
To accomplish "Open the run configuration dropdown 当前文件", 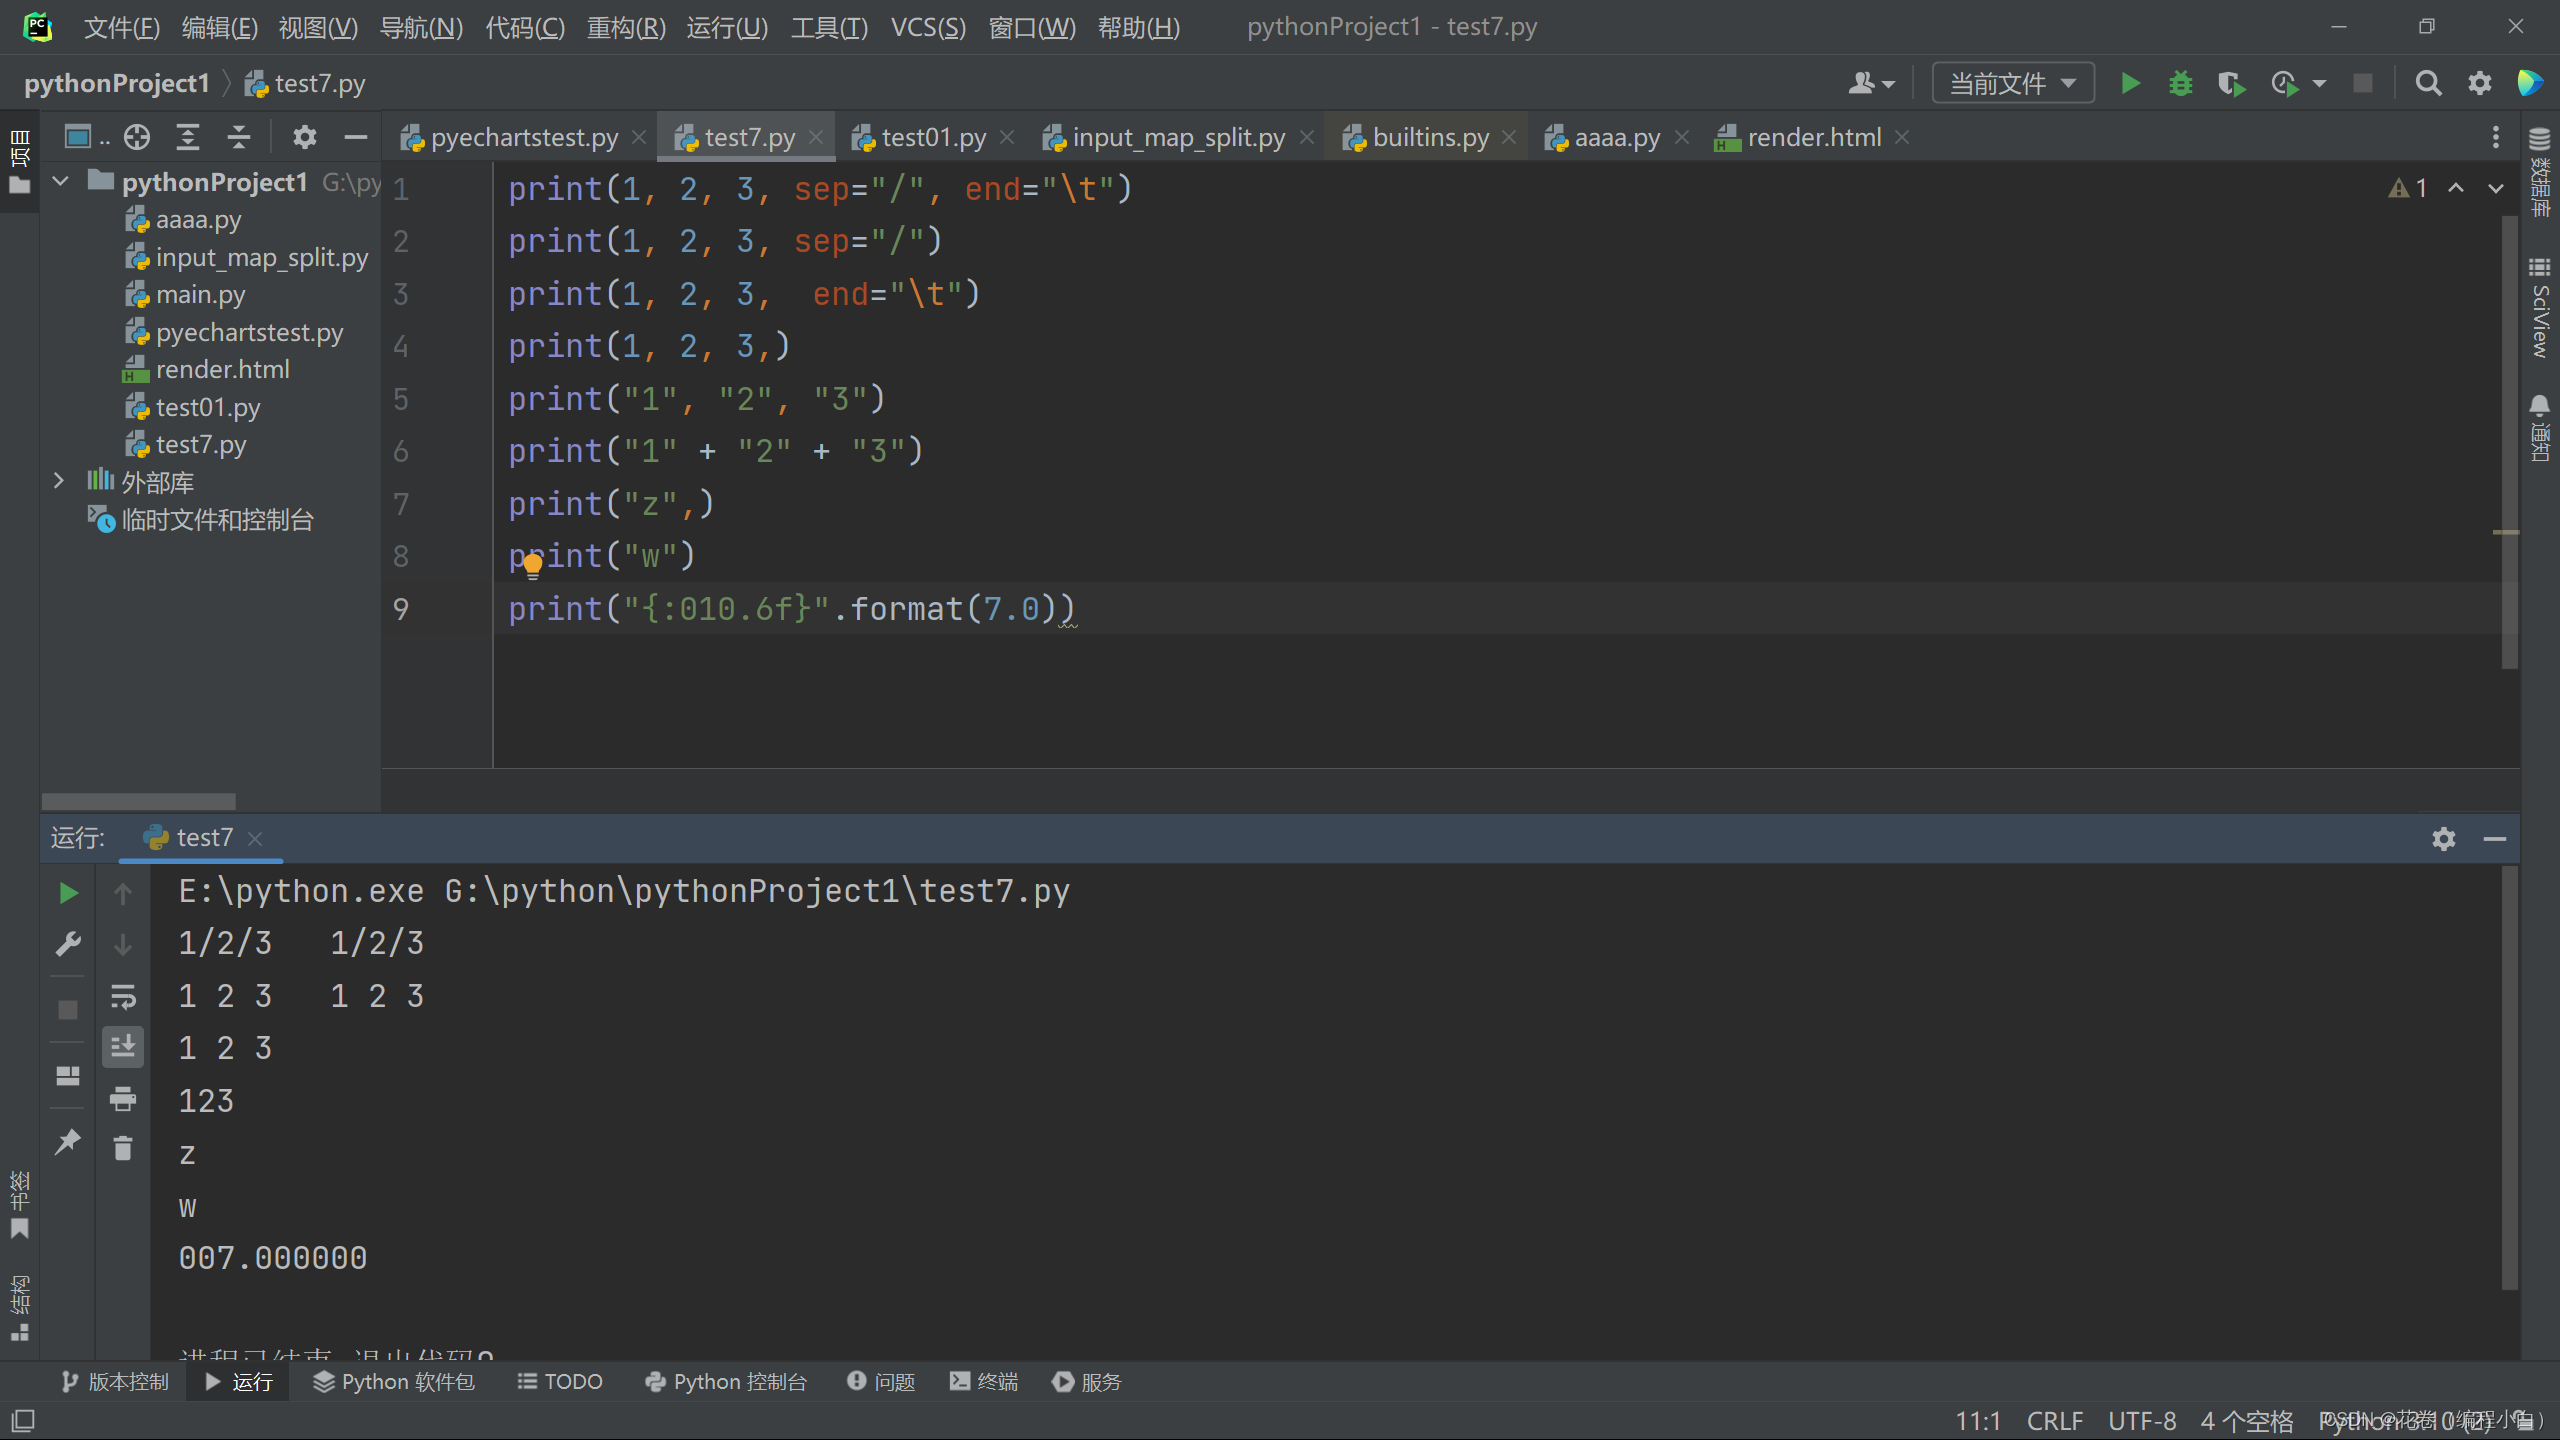I will [x=2012, y=83].
